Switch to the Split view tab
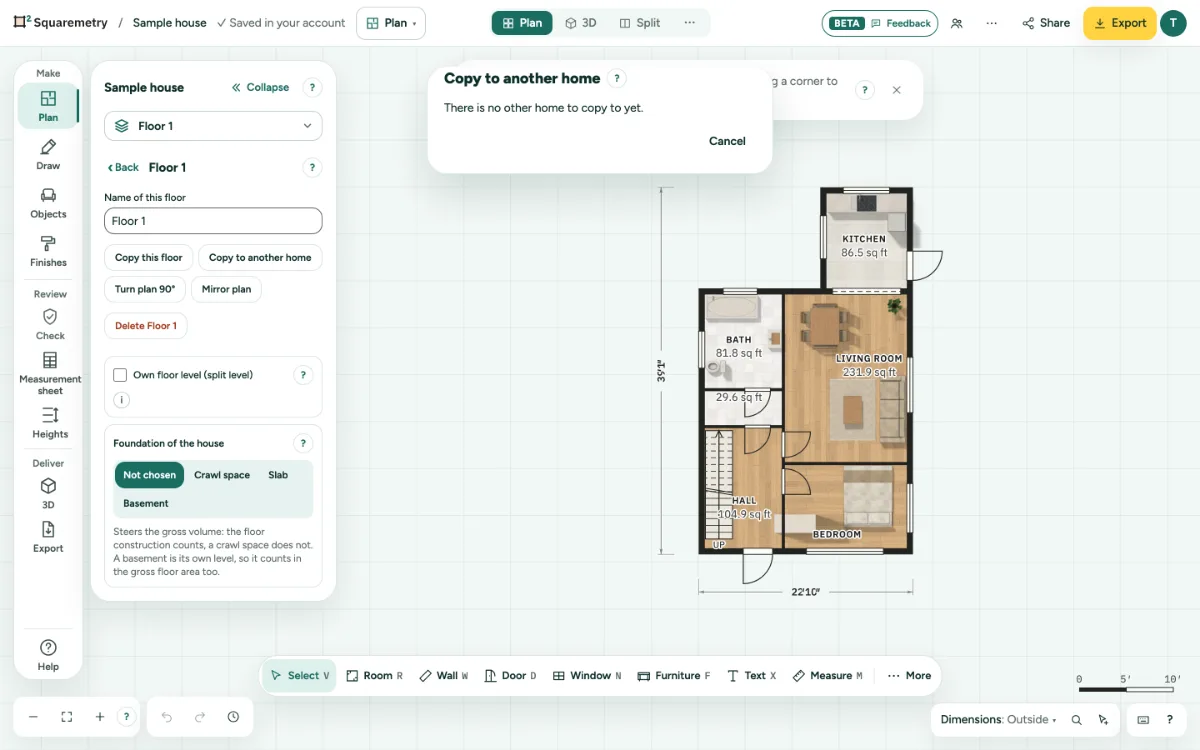This screenshot has width=1200, height=750. point(640,23)
